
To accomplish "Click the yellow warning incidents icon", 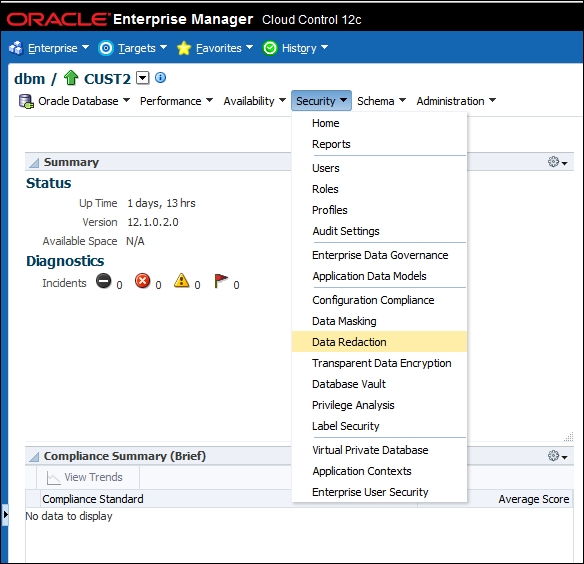I will click(181, 281).
